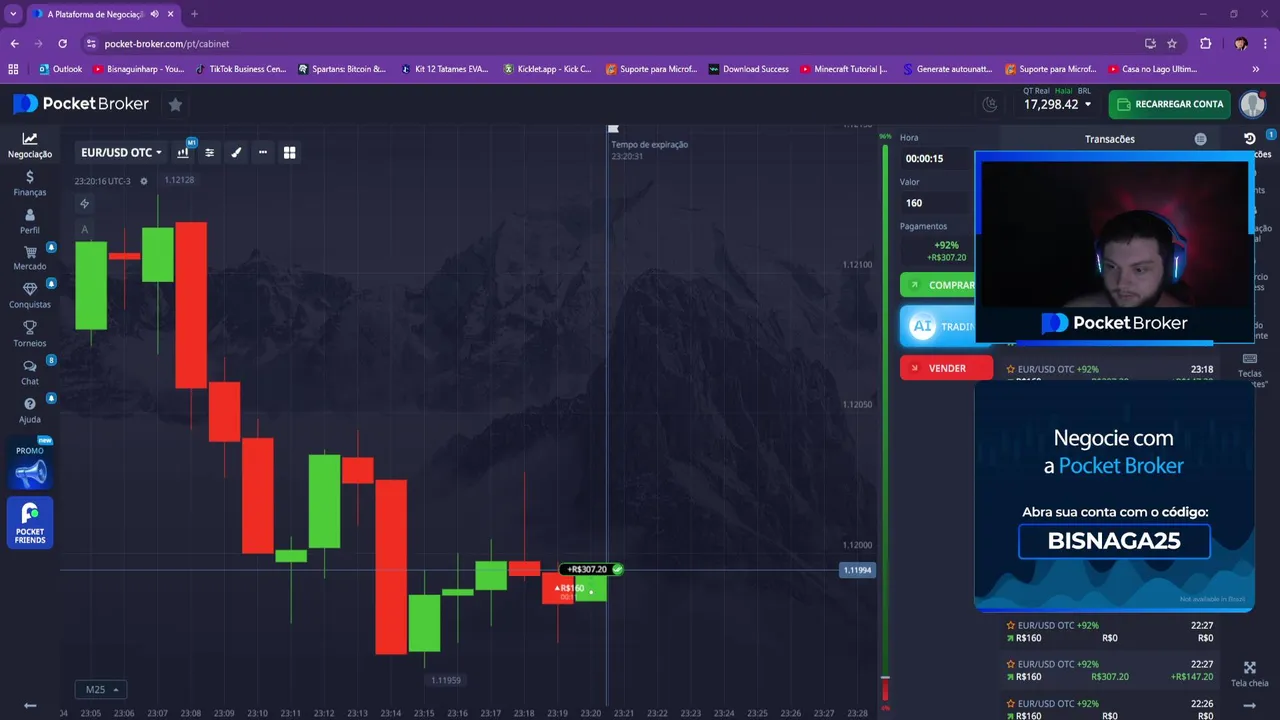The height and width of the screenshot is (720, 1280).
Task: Open the drawing tools brush
Action: [236, 152]
